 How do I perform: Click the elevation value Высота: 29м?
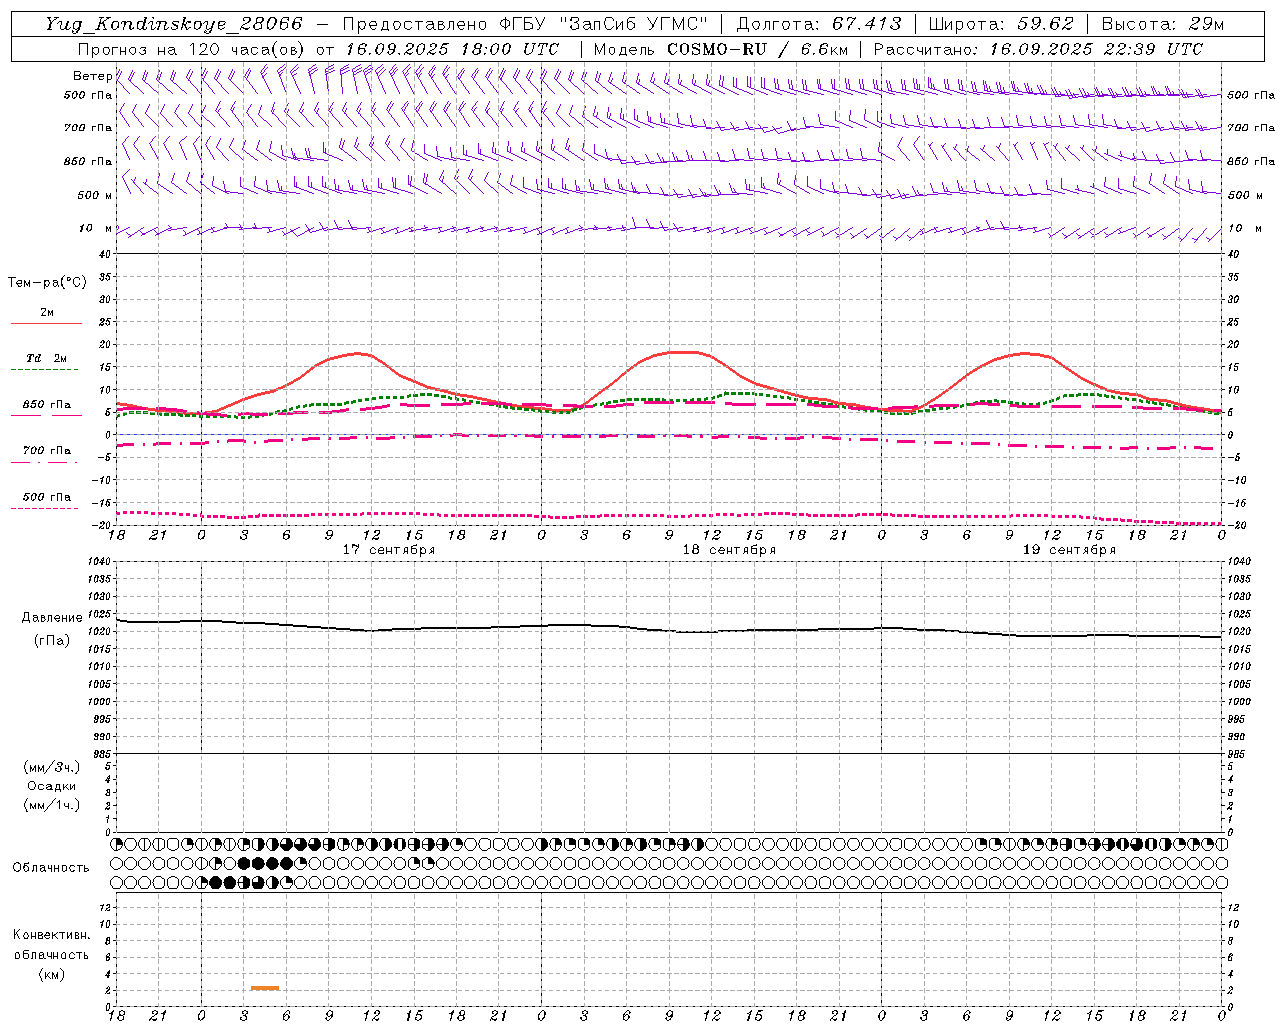(1163, 24)
